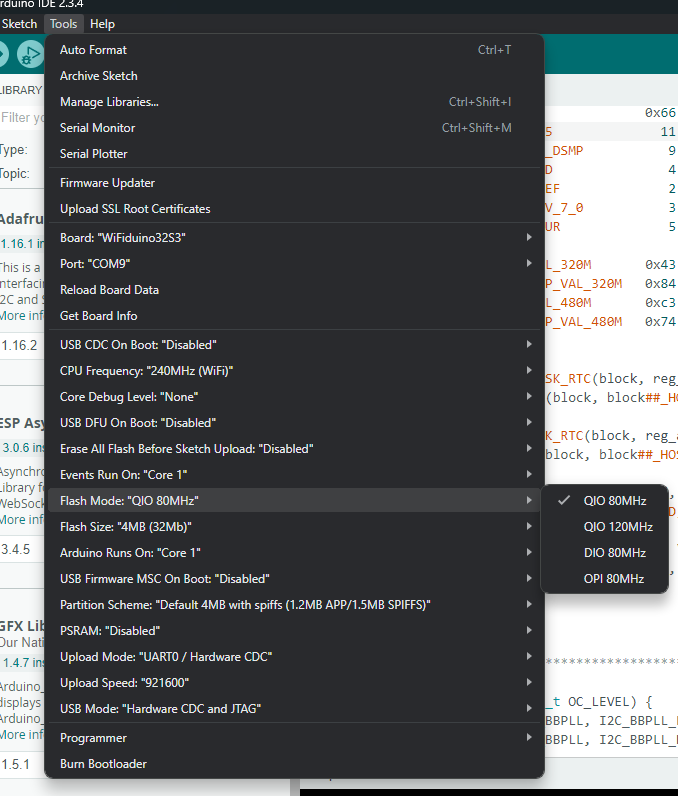The height and width of the screenshot is (796, 678).
Task: Click code text P_VAL_480M in editor
Action: pyautogui.click(x=584, y=321)
